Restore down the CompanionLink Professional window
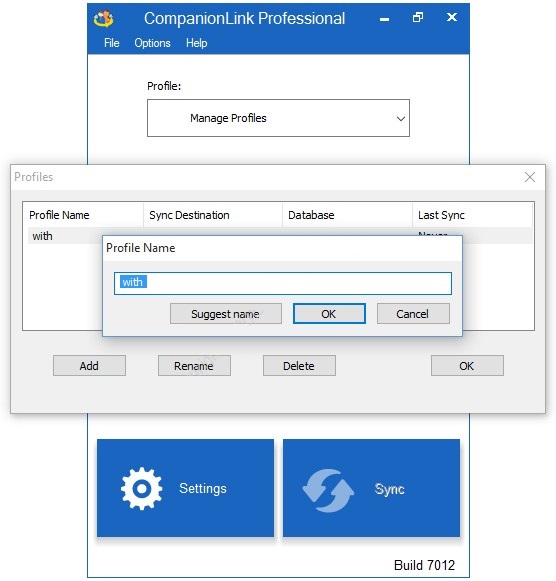The width and height of the screenshot is (556, 581). (x=418, y=17)
